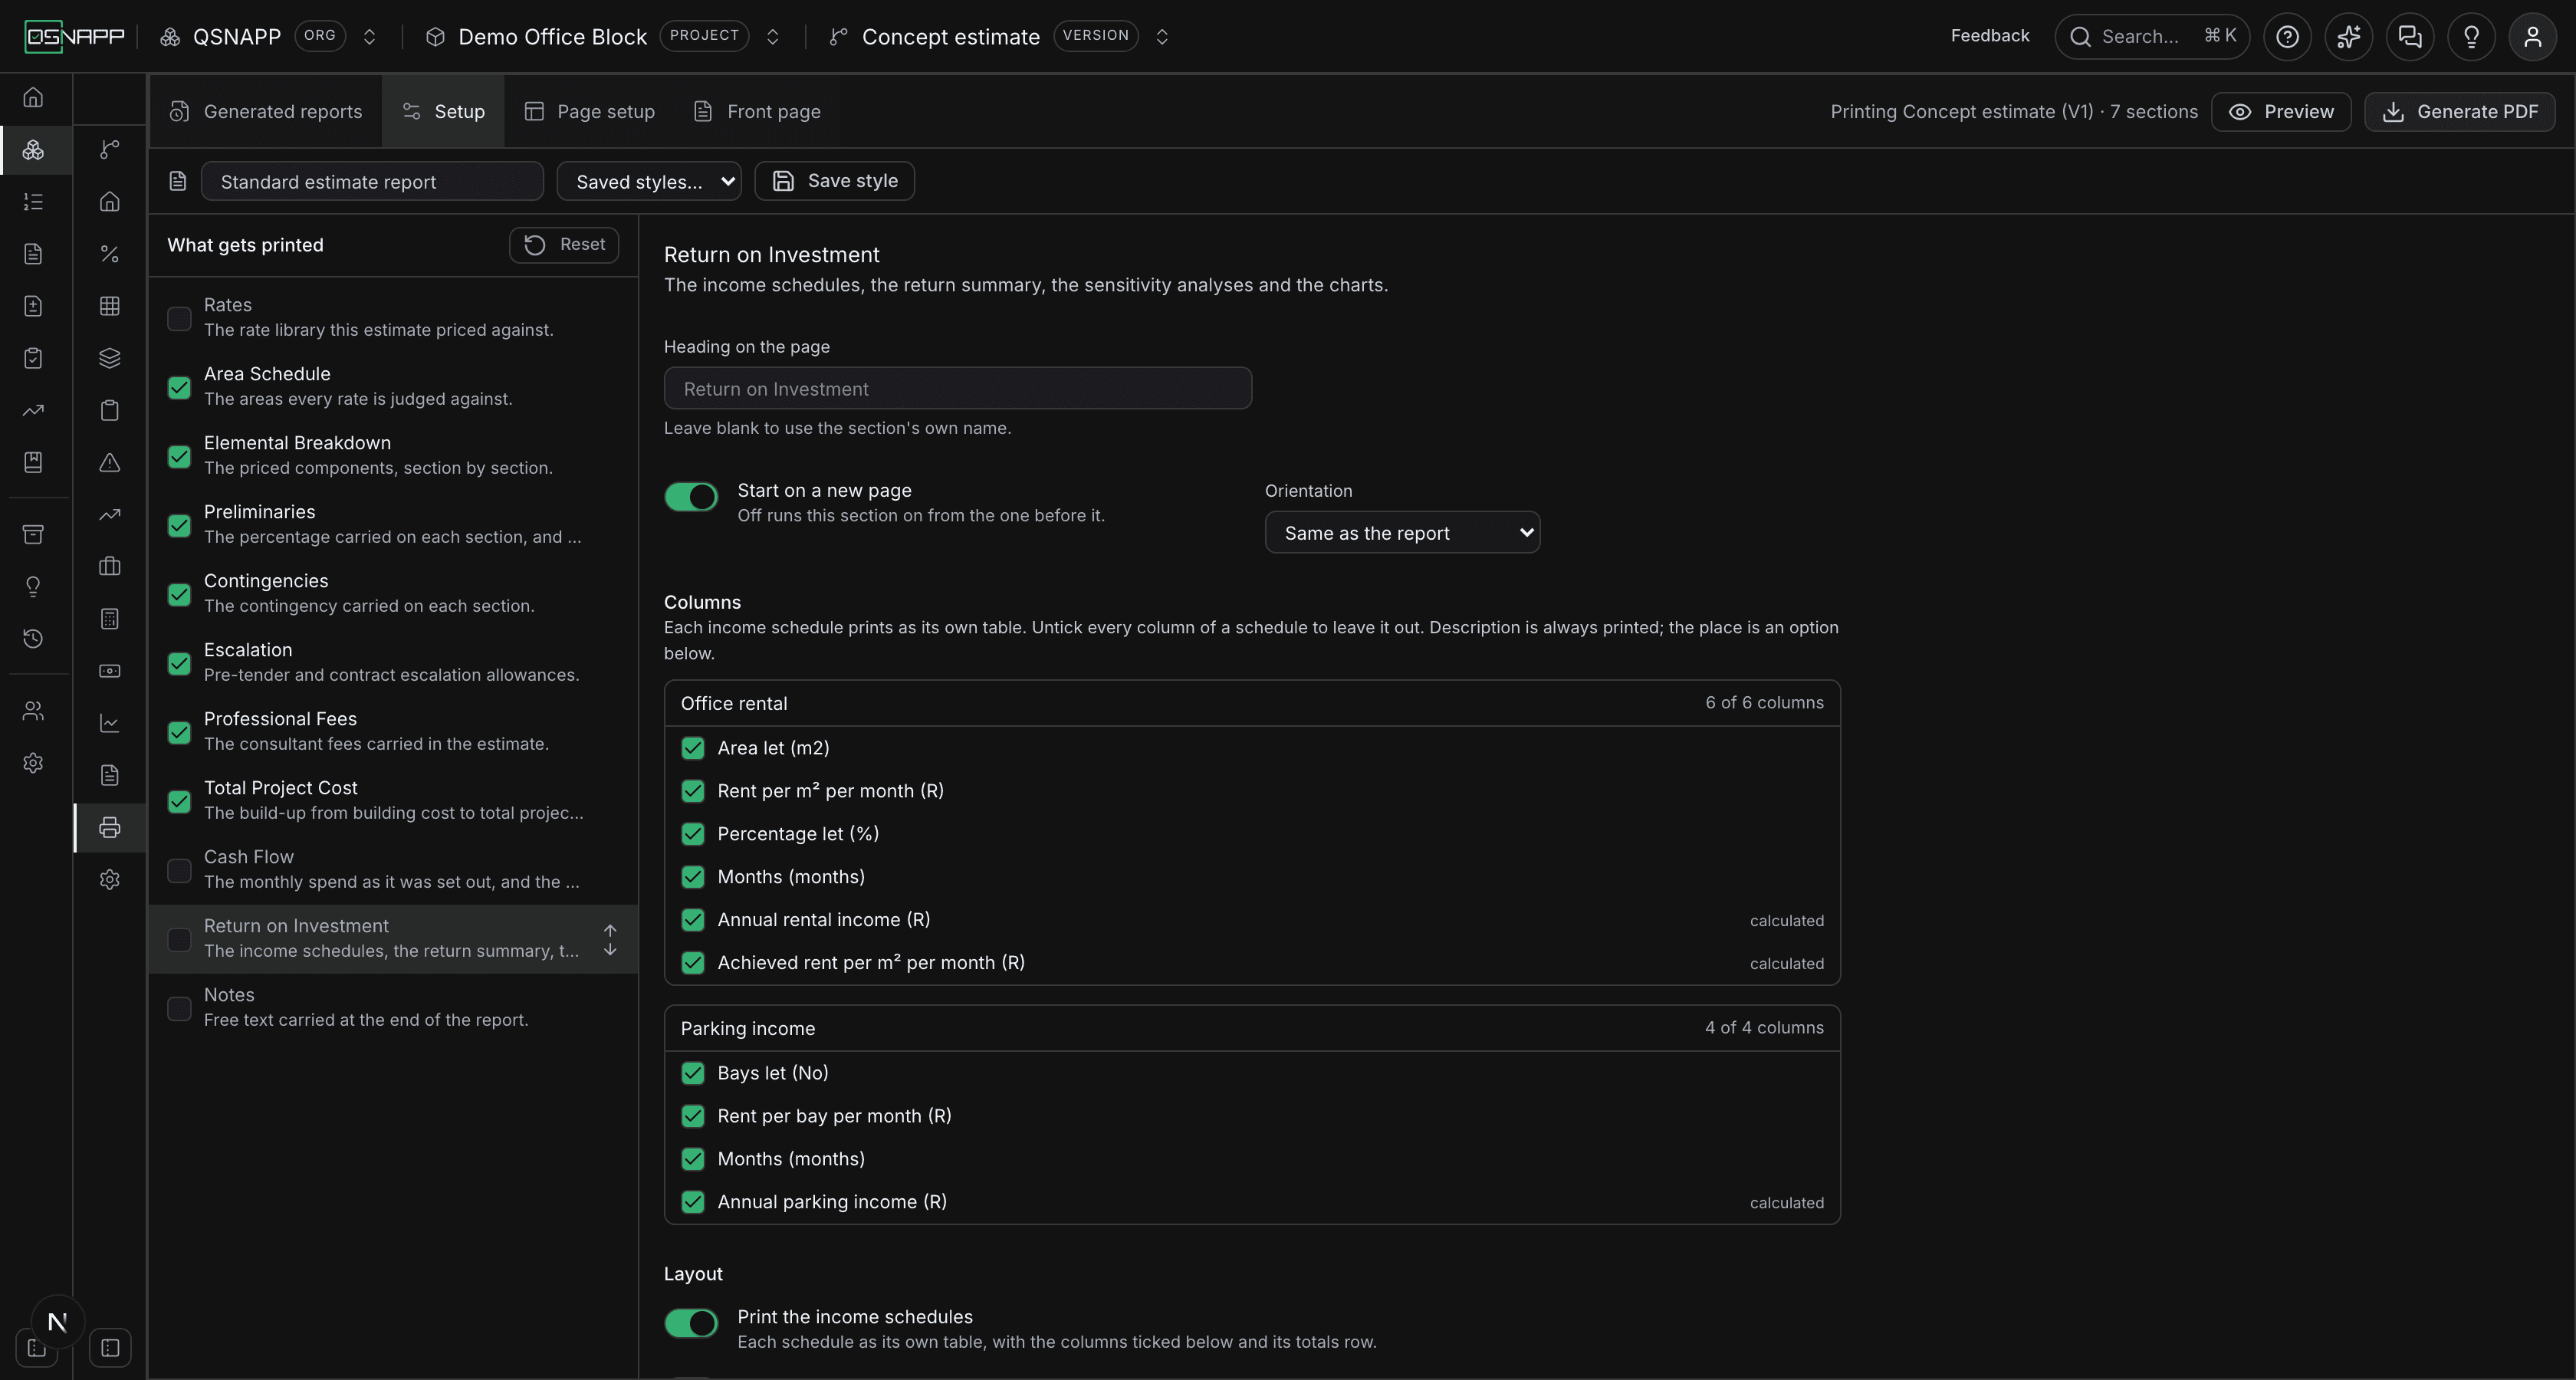Click the Heading on the page field

pos(958,388)
